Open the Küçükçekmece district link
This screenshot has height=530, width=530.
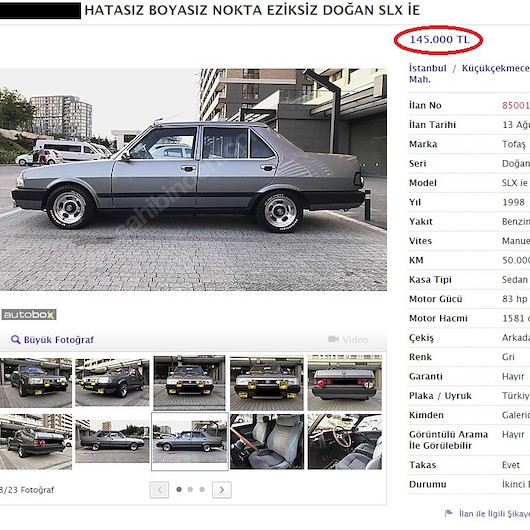click(x=496, y=68)
